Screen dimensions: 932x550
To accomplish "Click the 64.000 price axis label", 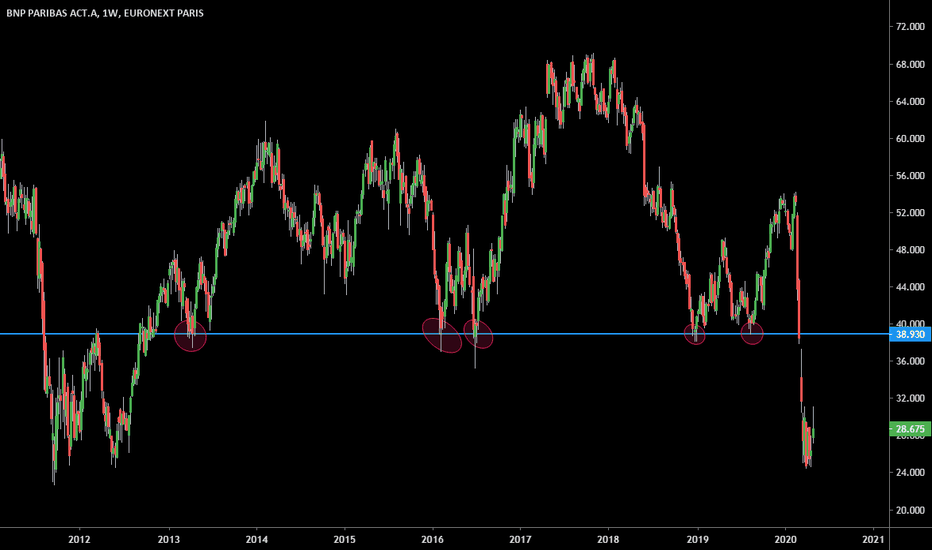I will (910, 101).
